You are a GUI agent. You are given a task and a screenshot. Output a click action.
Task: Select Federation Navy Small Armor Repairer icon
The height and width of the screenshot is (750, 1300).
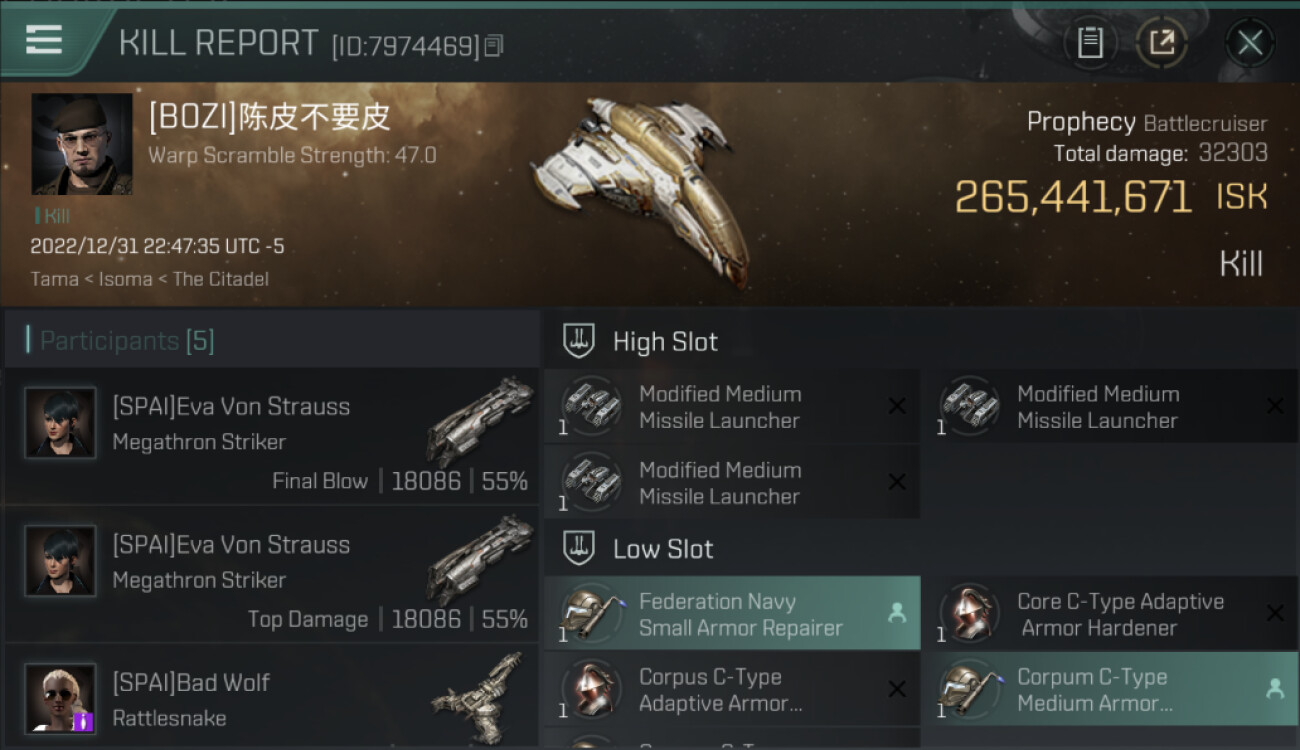click(592, 614)
